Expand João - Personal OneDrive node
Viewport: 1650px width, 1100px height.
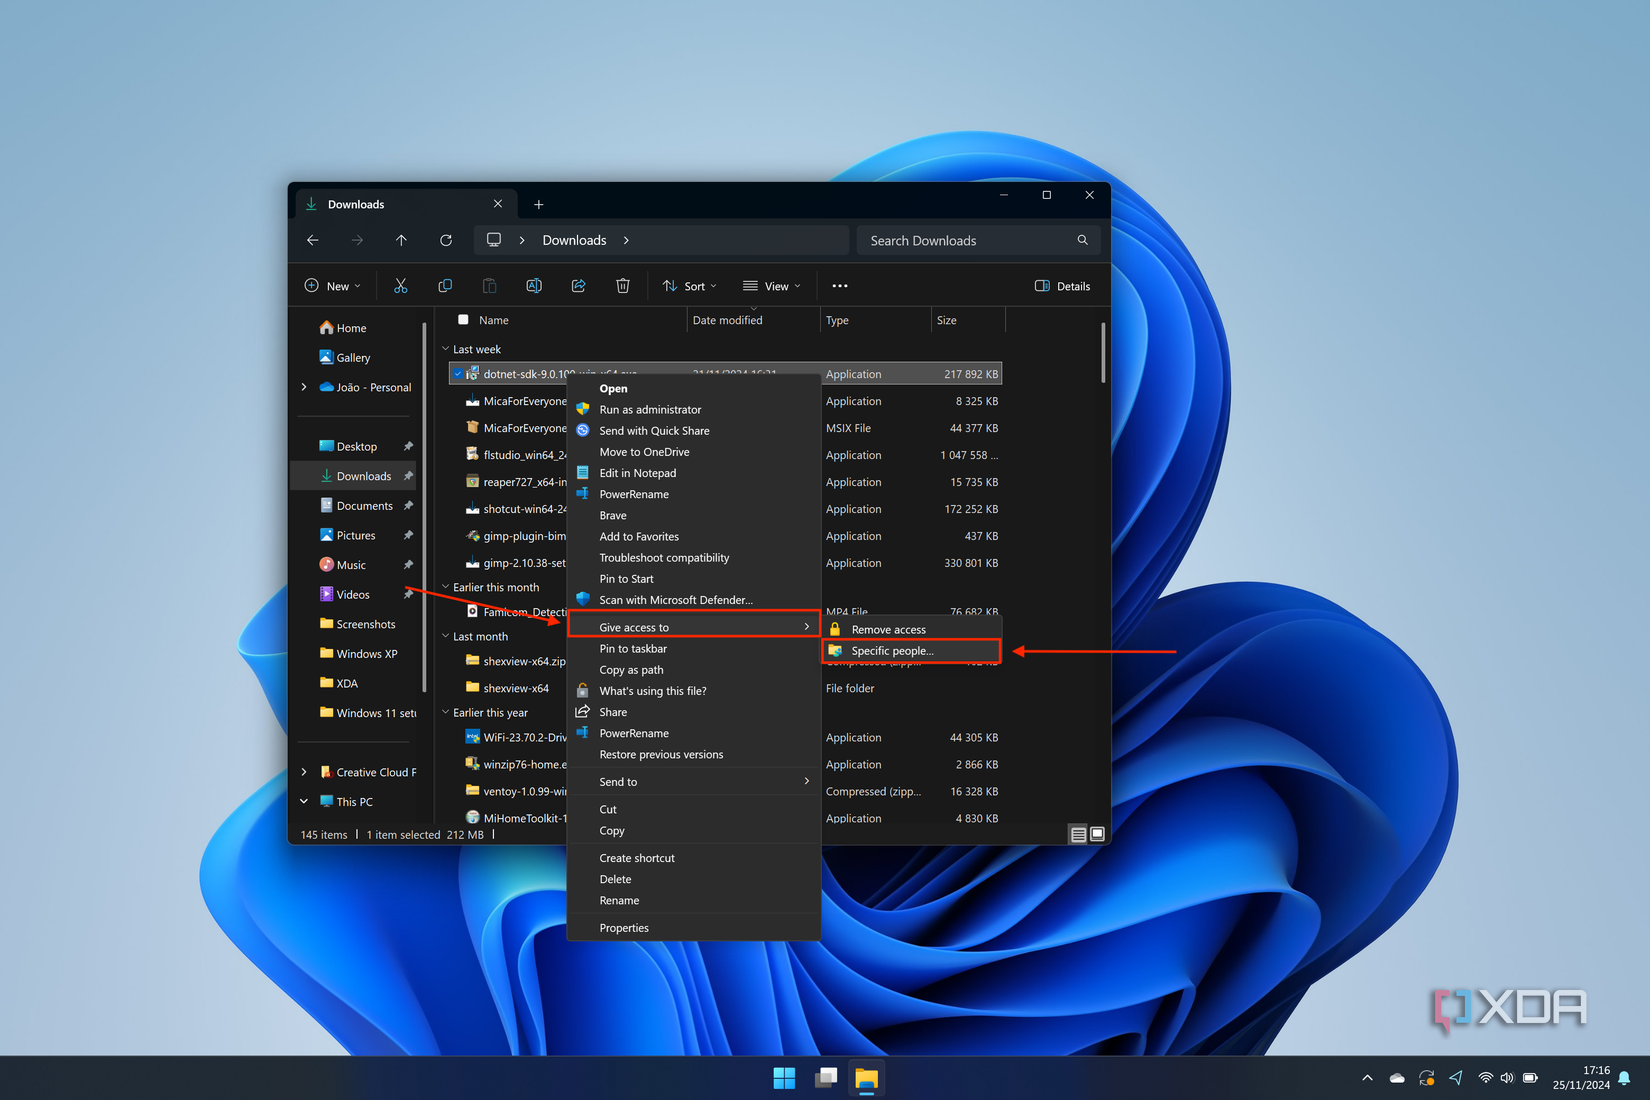304,387
